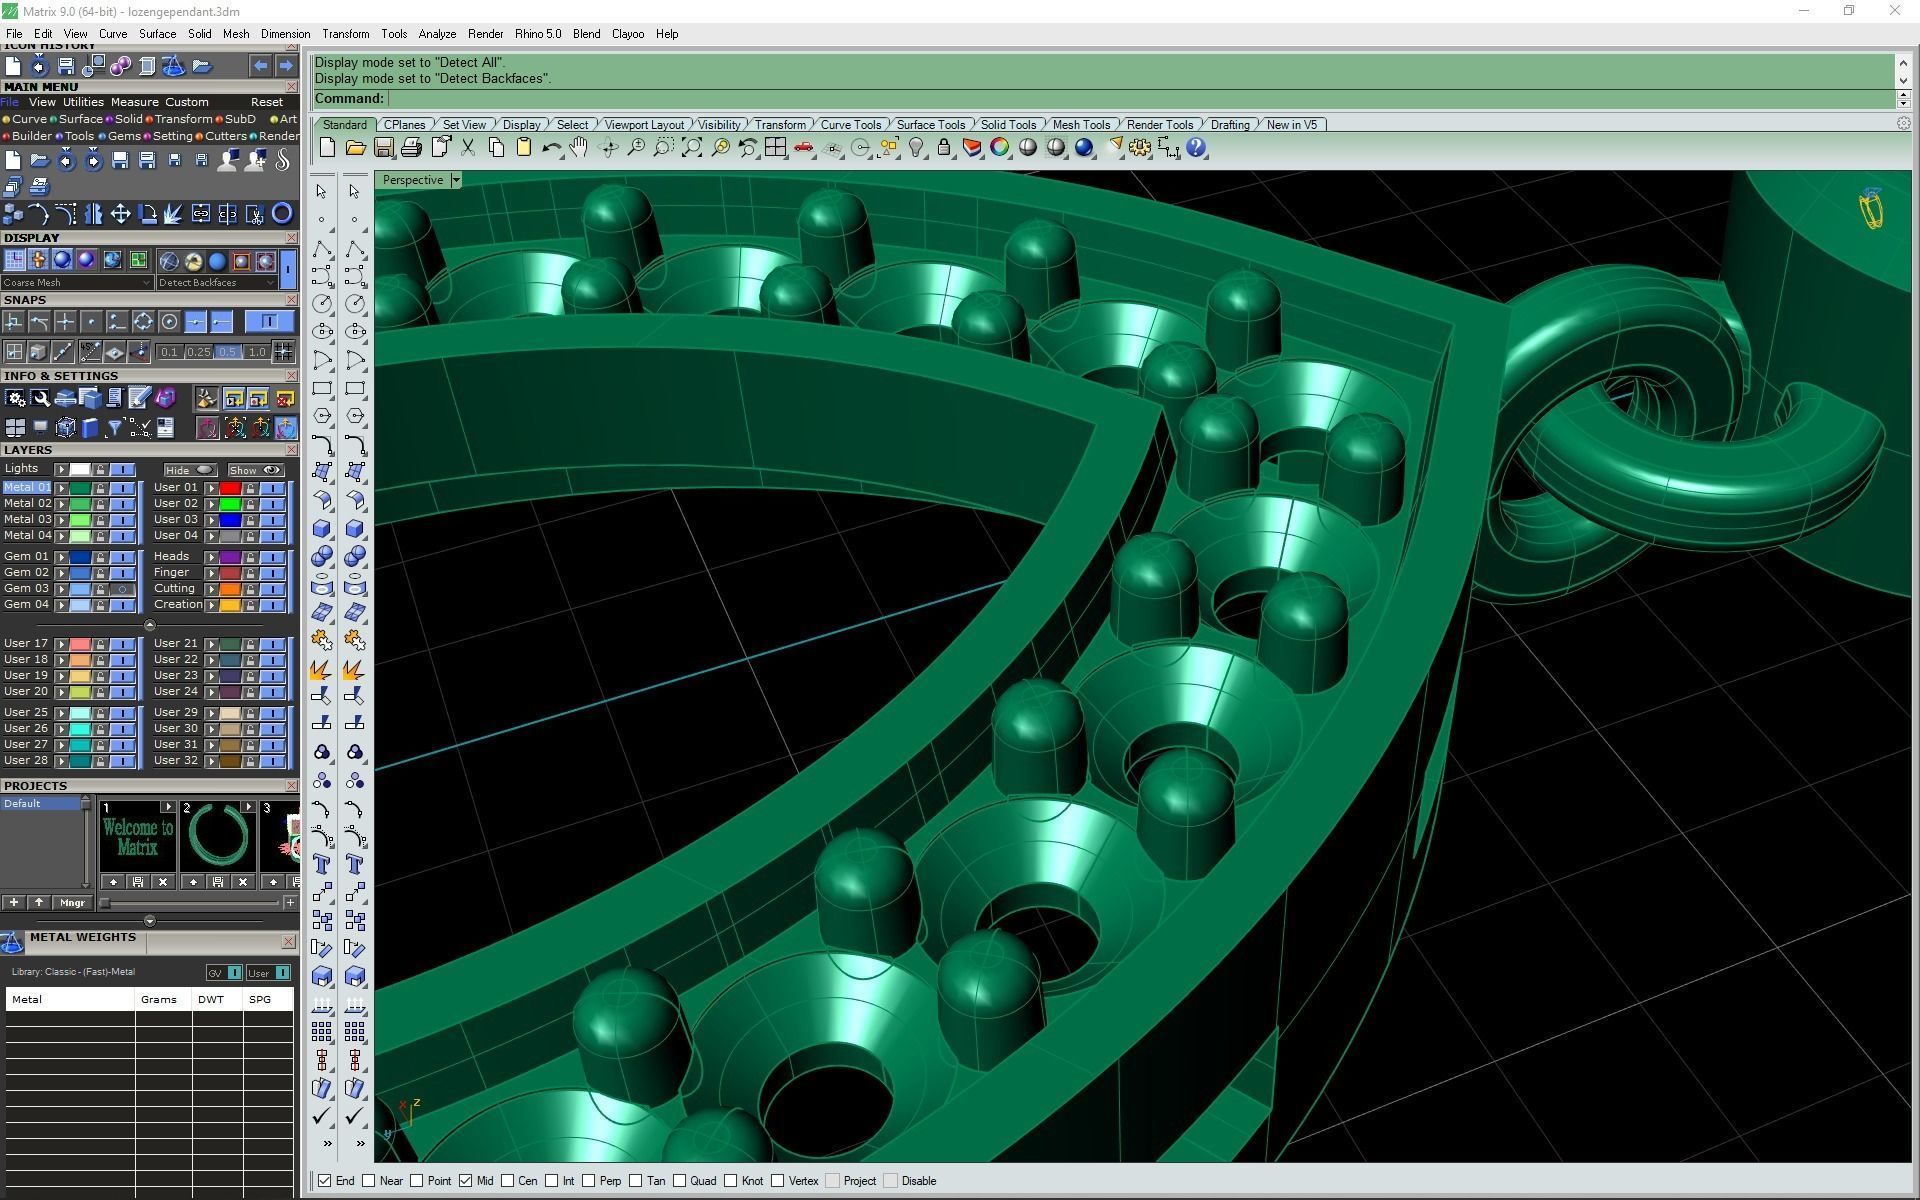Click the Paste clipboard icon
1920x1200 pixels.
(x=523, y=148)
